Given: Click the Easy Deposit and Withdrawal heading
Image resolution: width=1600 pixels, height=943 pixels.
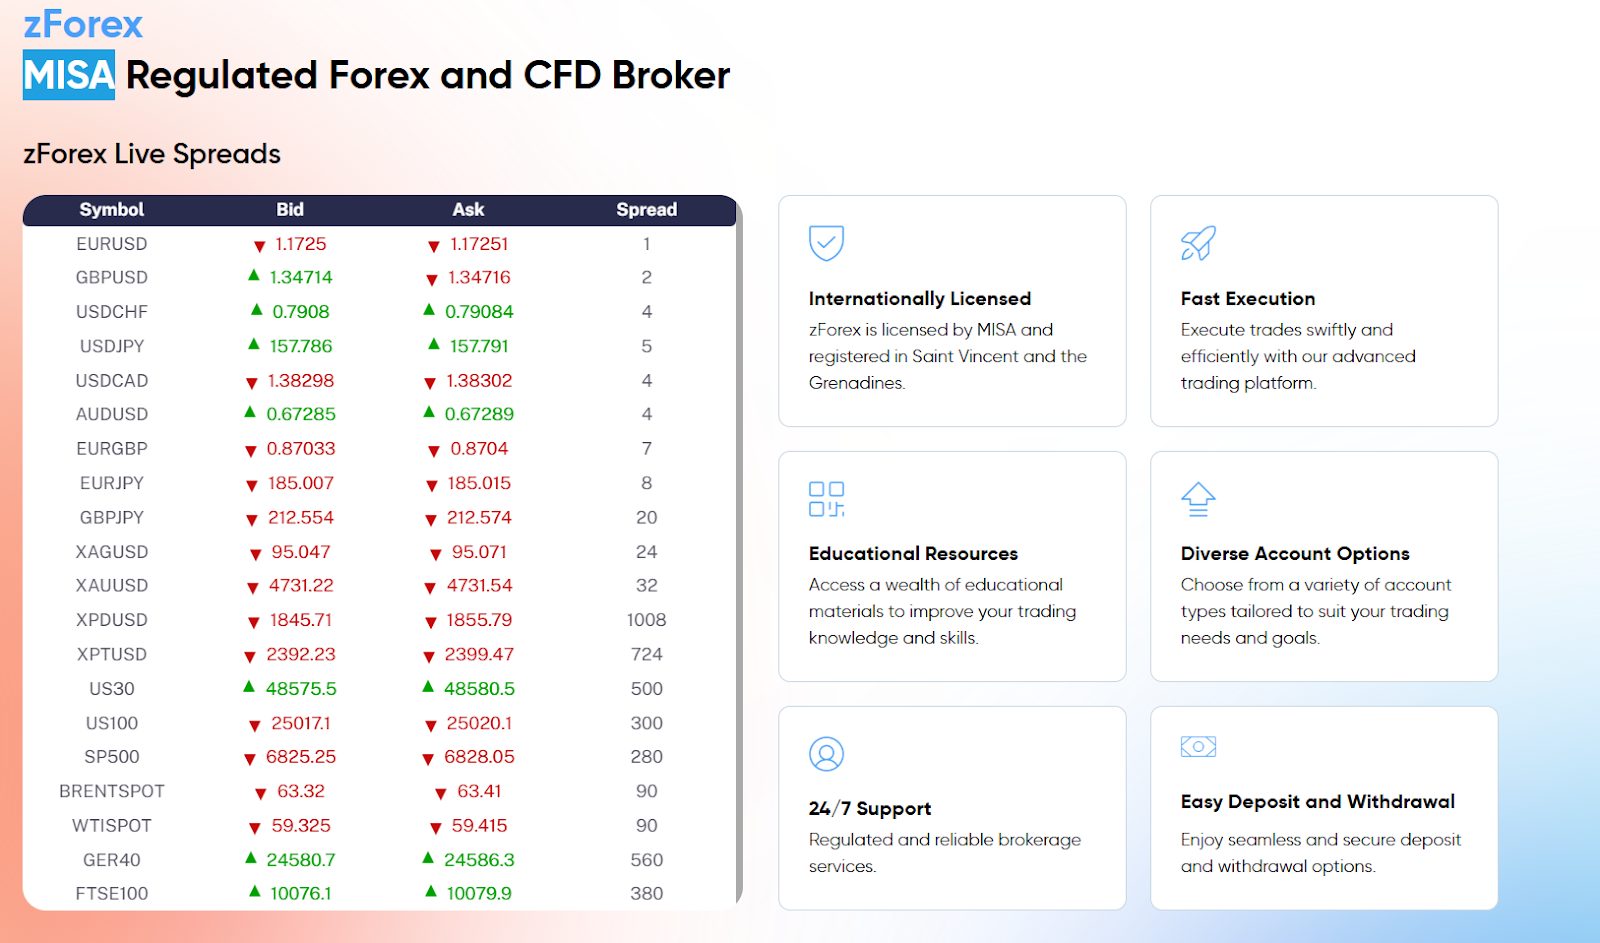Looking at the screenshot, I should (1317, 802).
